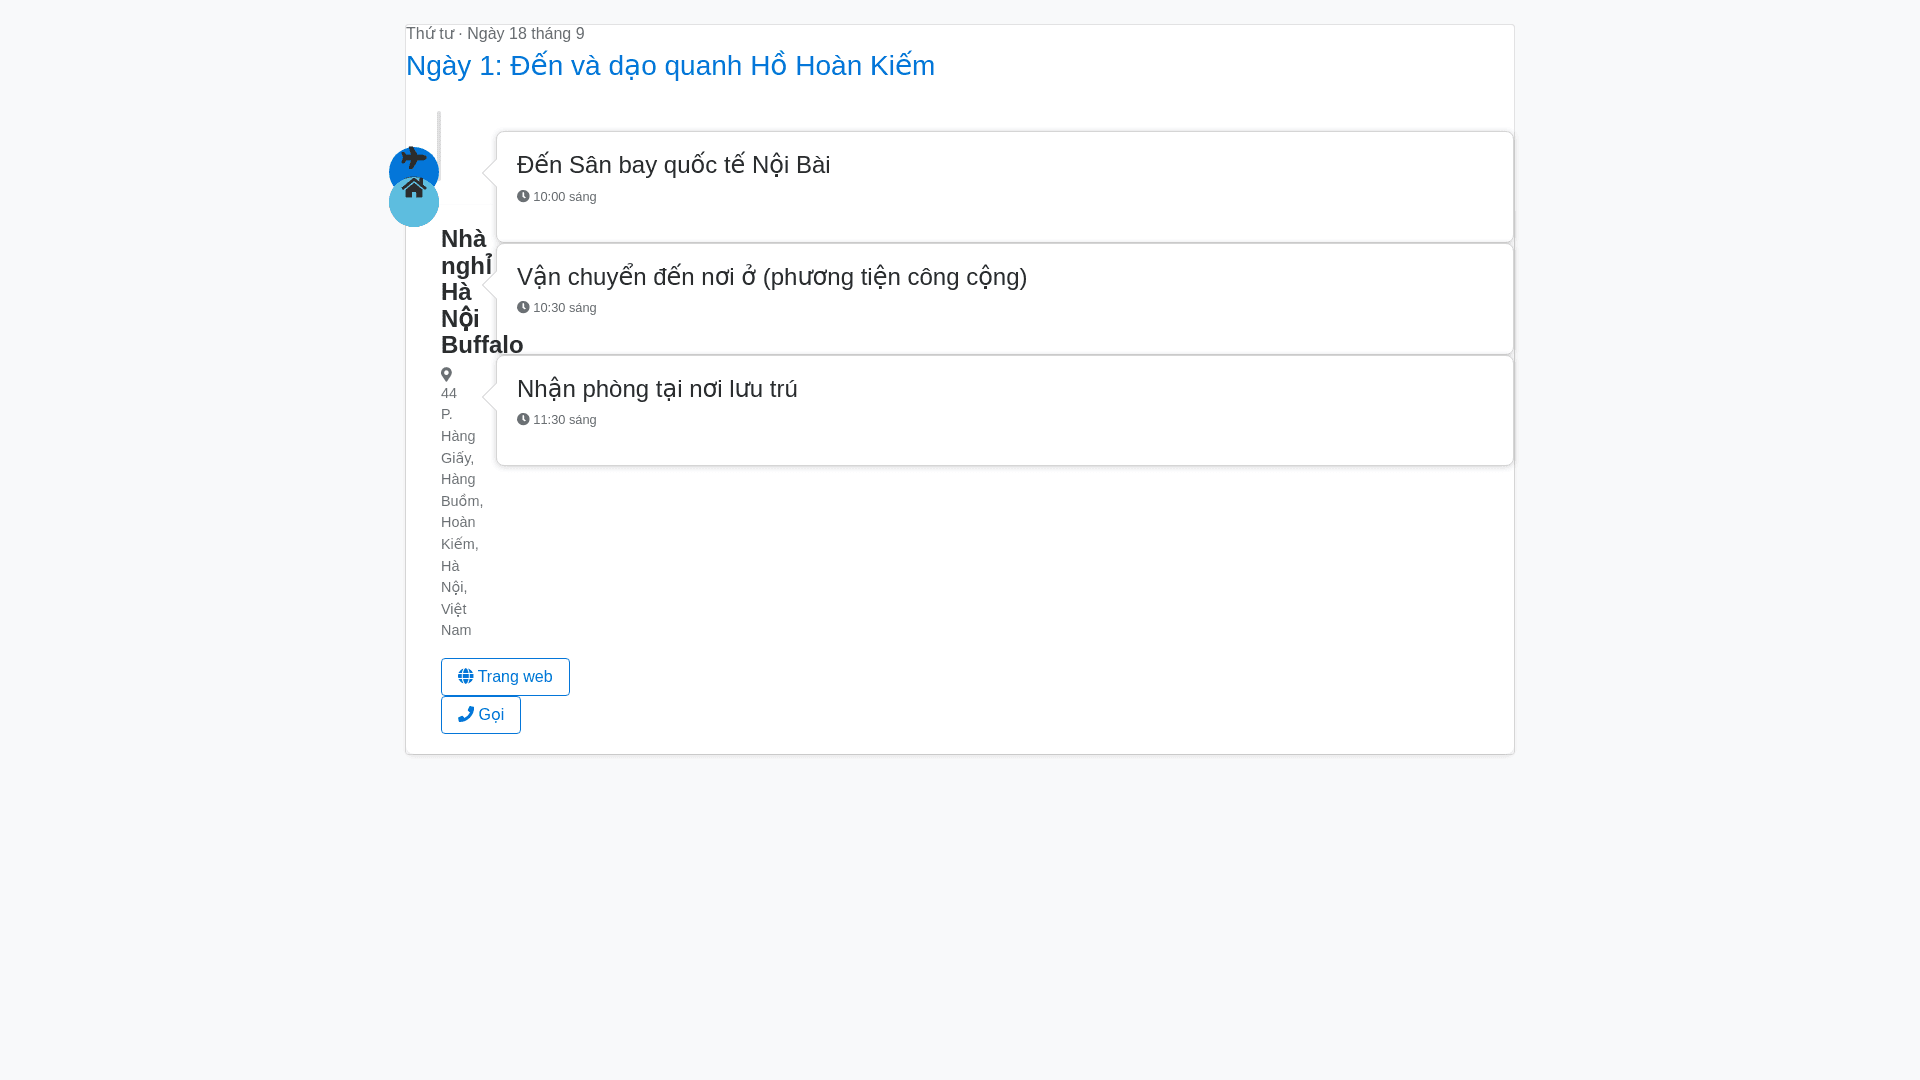Click the 10:00 sáng time label
Image resolution: width=1920 pixels, height=1080 pixels.
tap(564, 197)
